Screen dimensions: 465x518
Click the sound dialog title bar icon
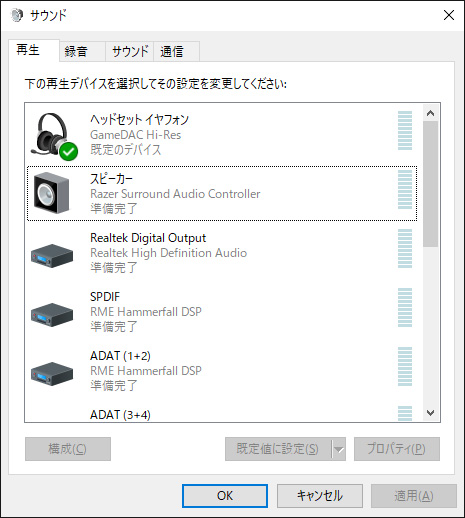tap(17, 15)
